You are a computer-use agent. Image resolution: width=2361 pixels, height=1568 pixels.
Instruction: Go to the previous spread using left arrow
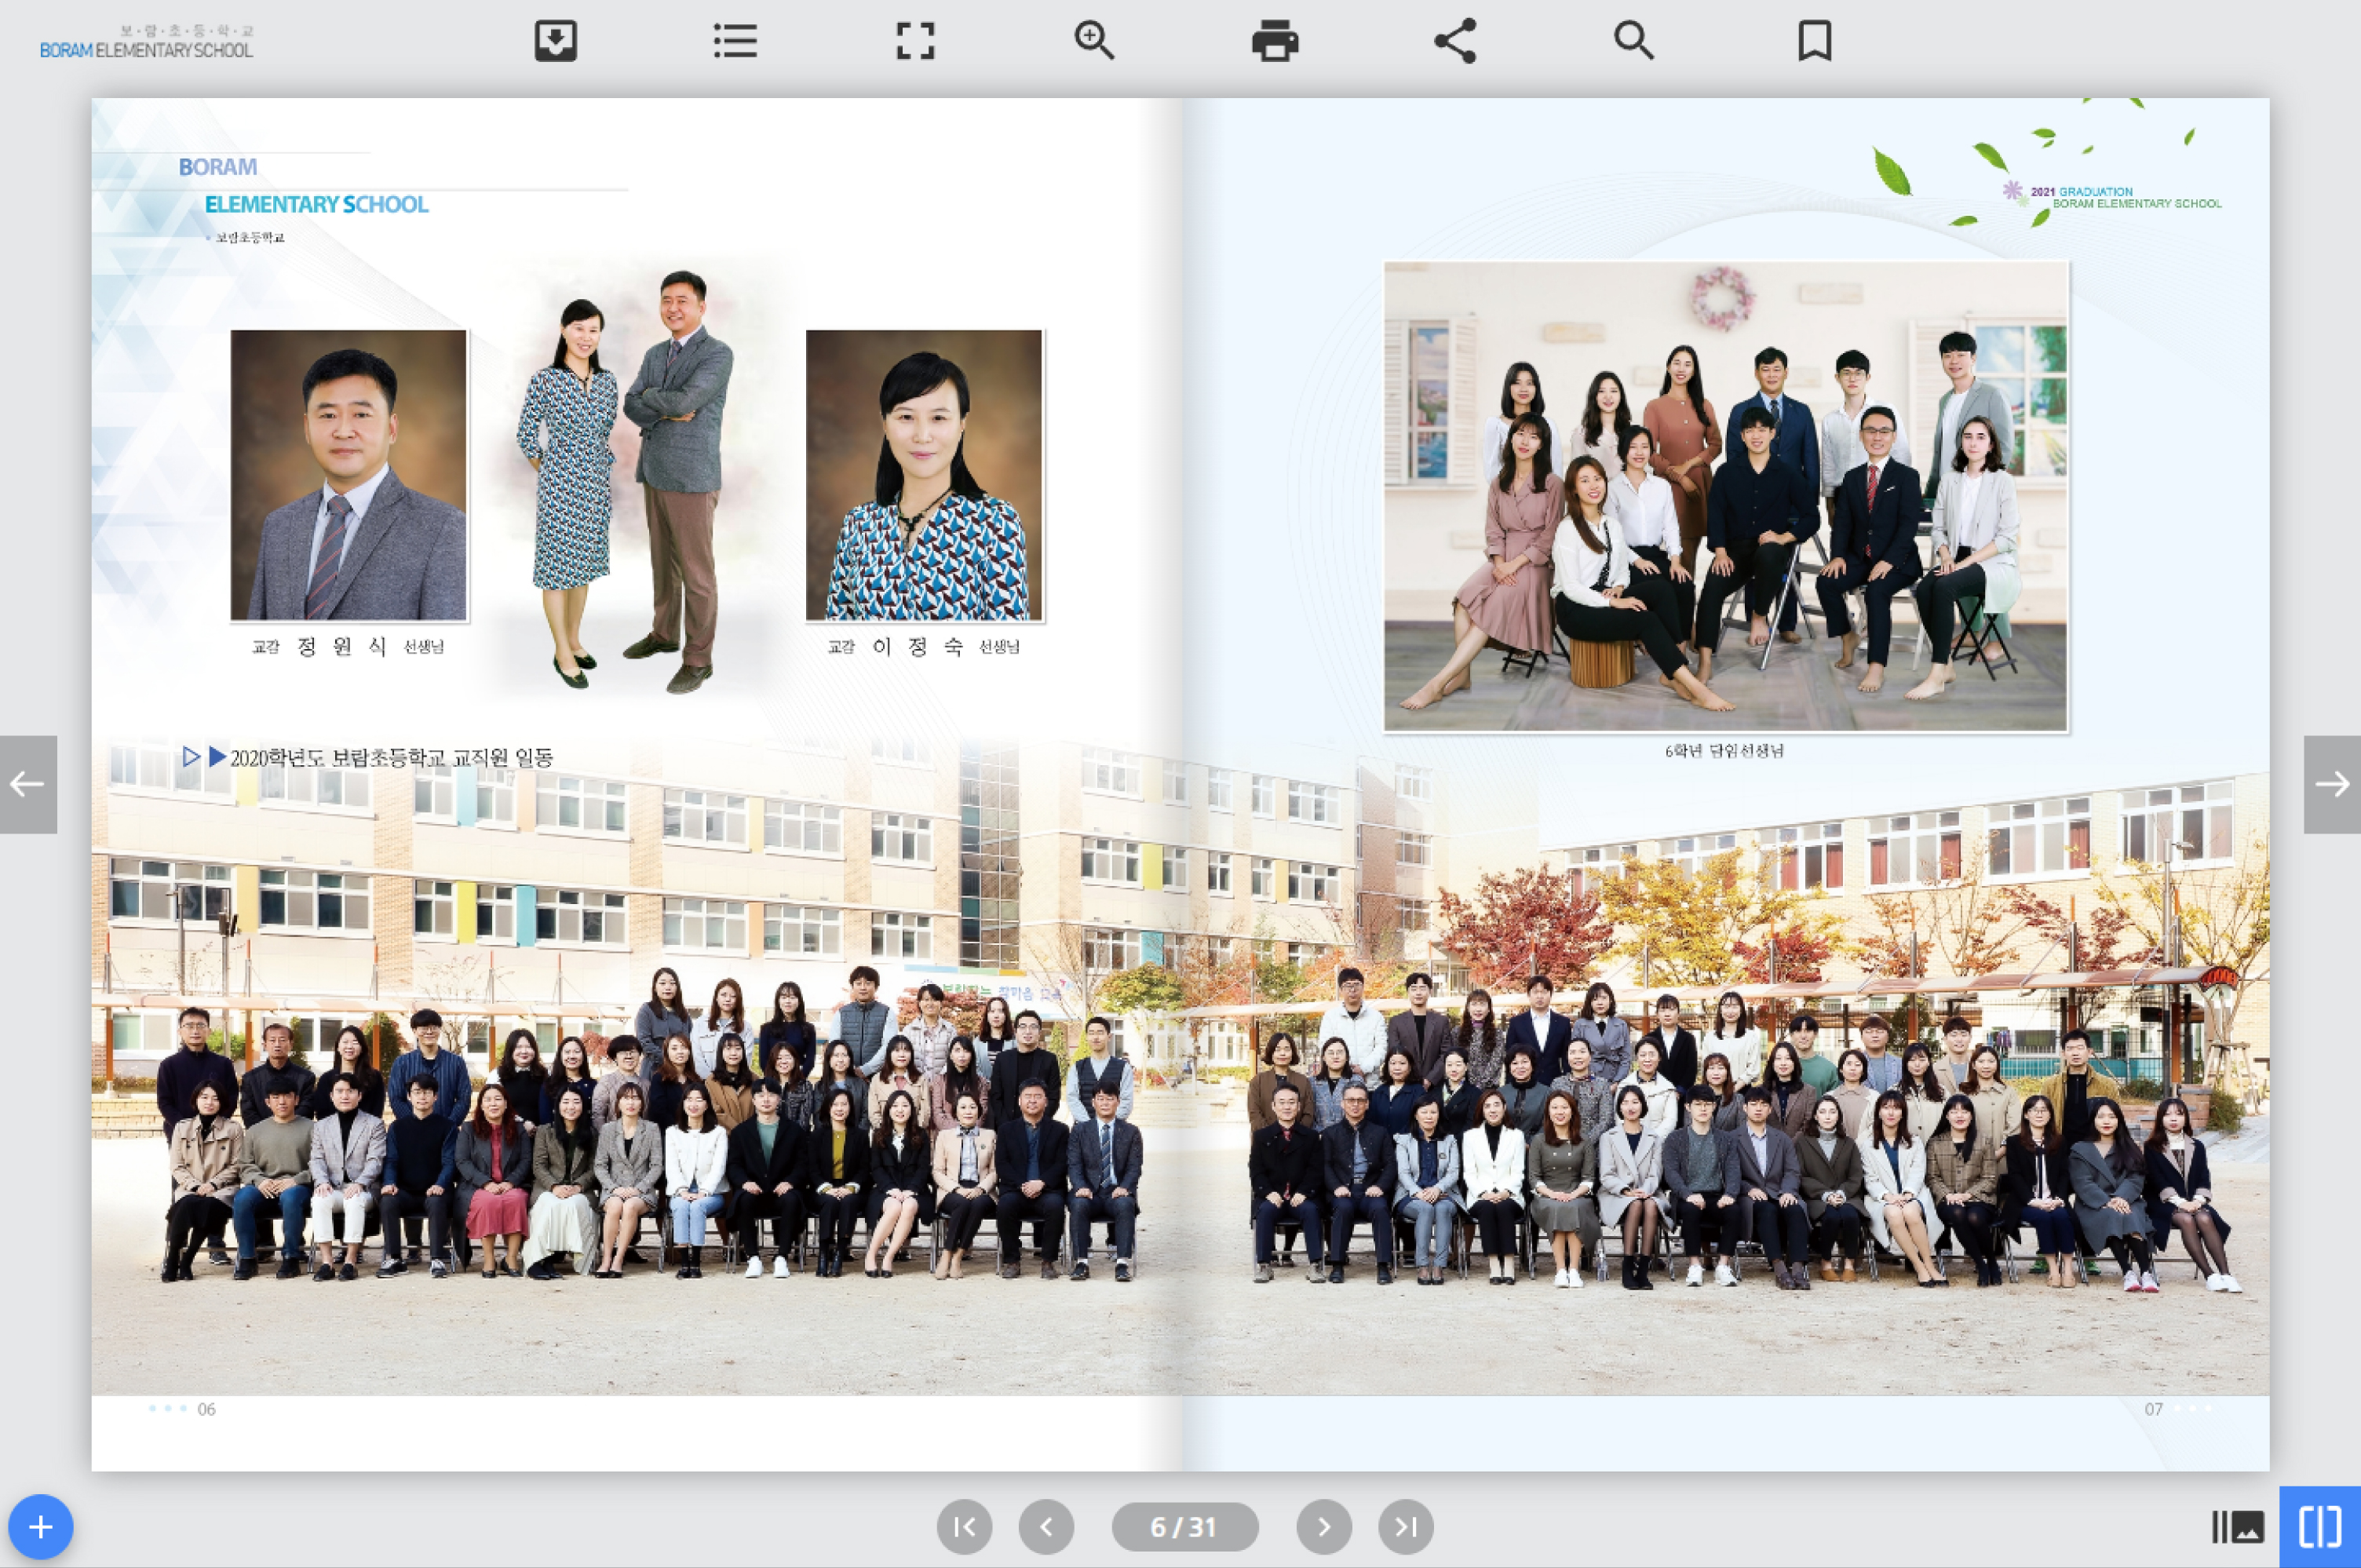28,784
